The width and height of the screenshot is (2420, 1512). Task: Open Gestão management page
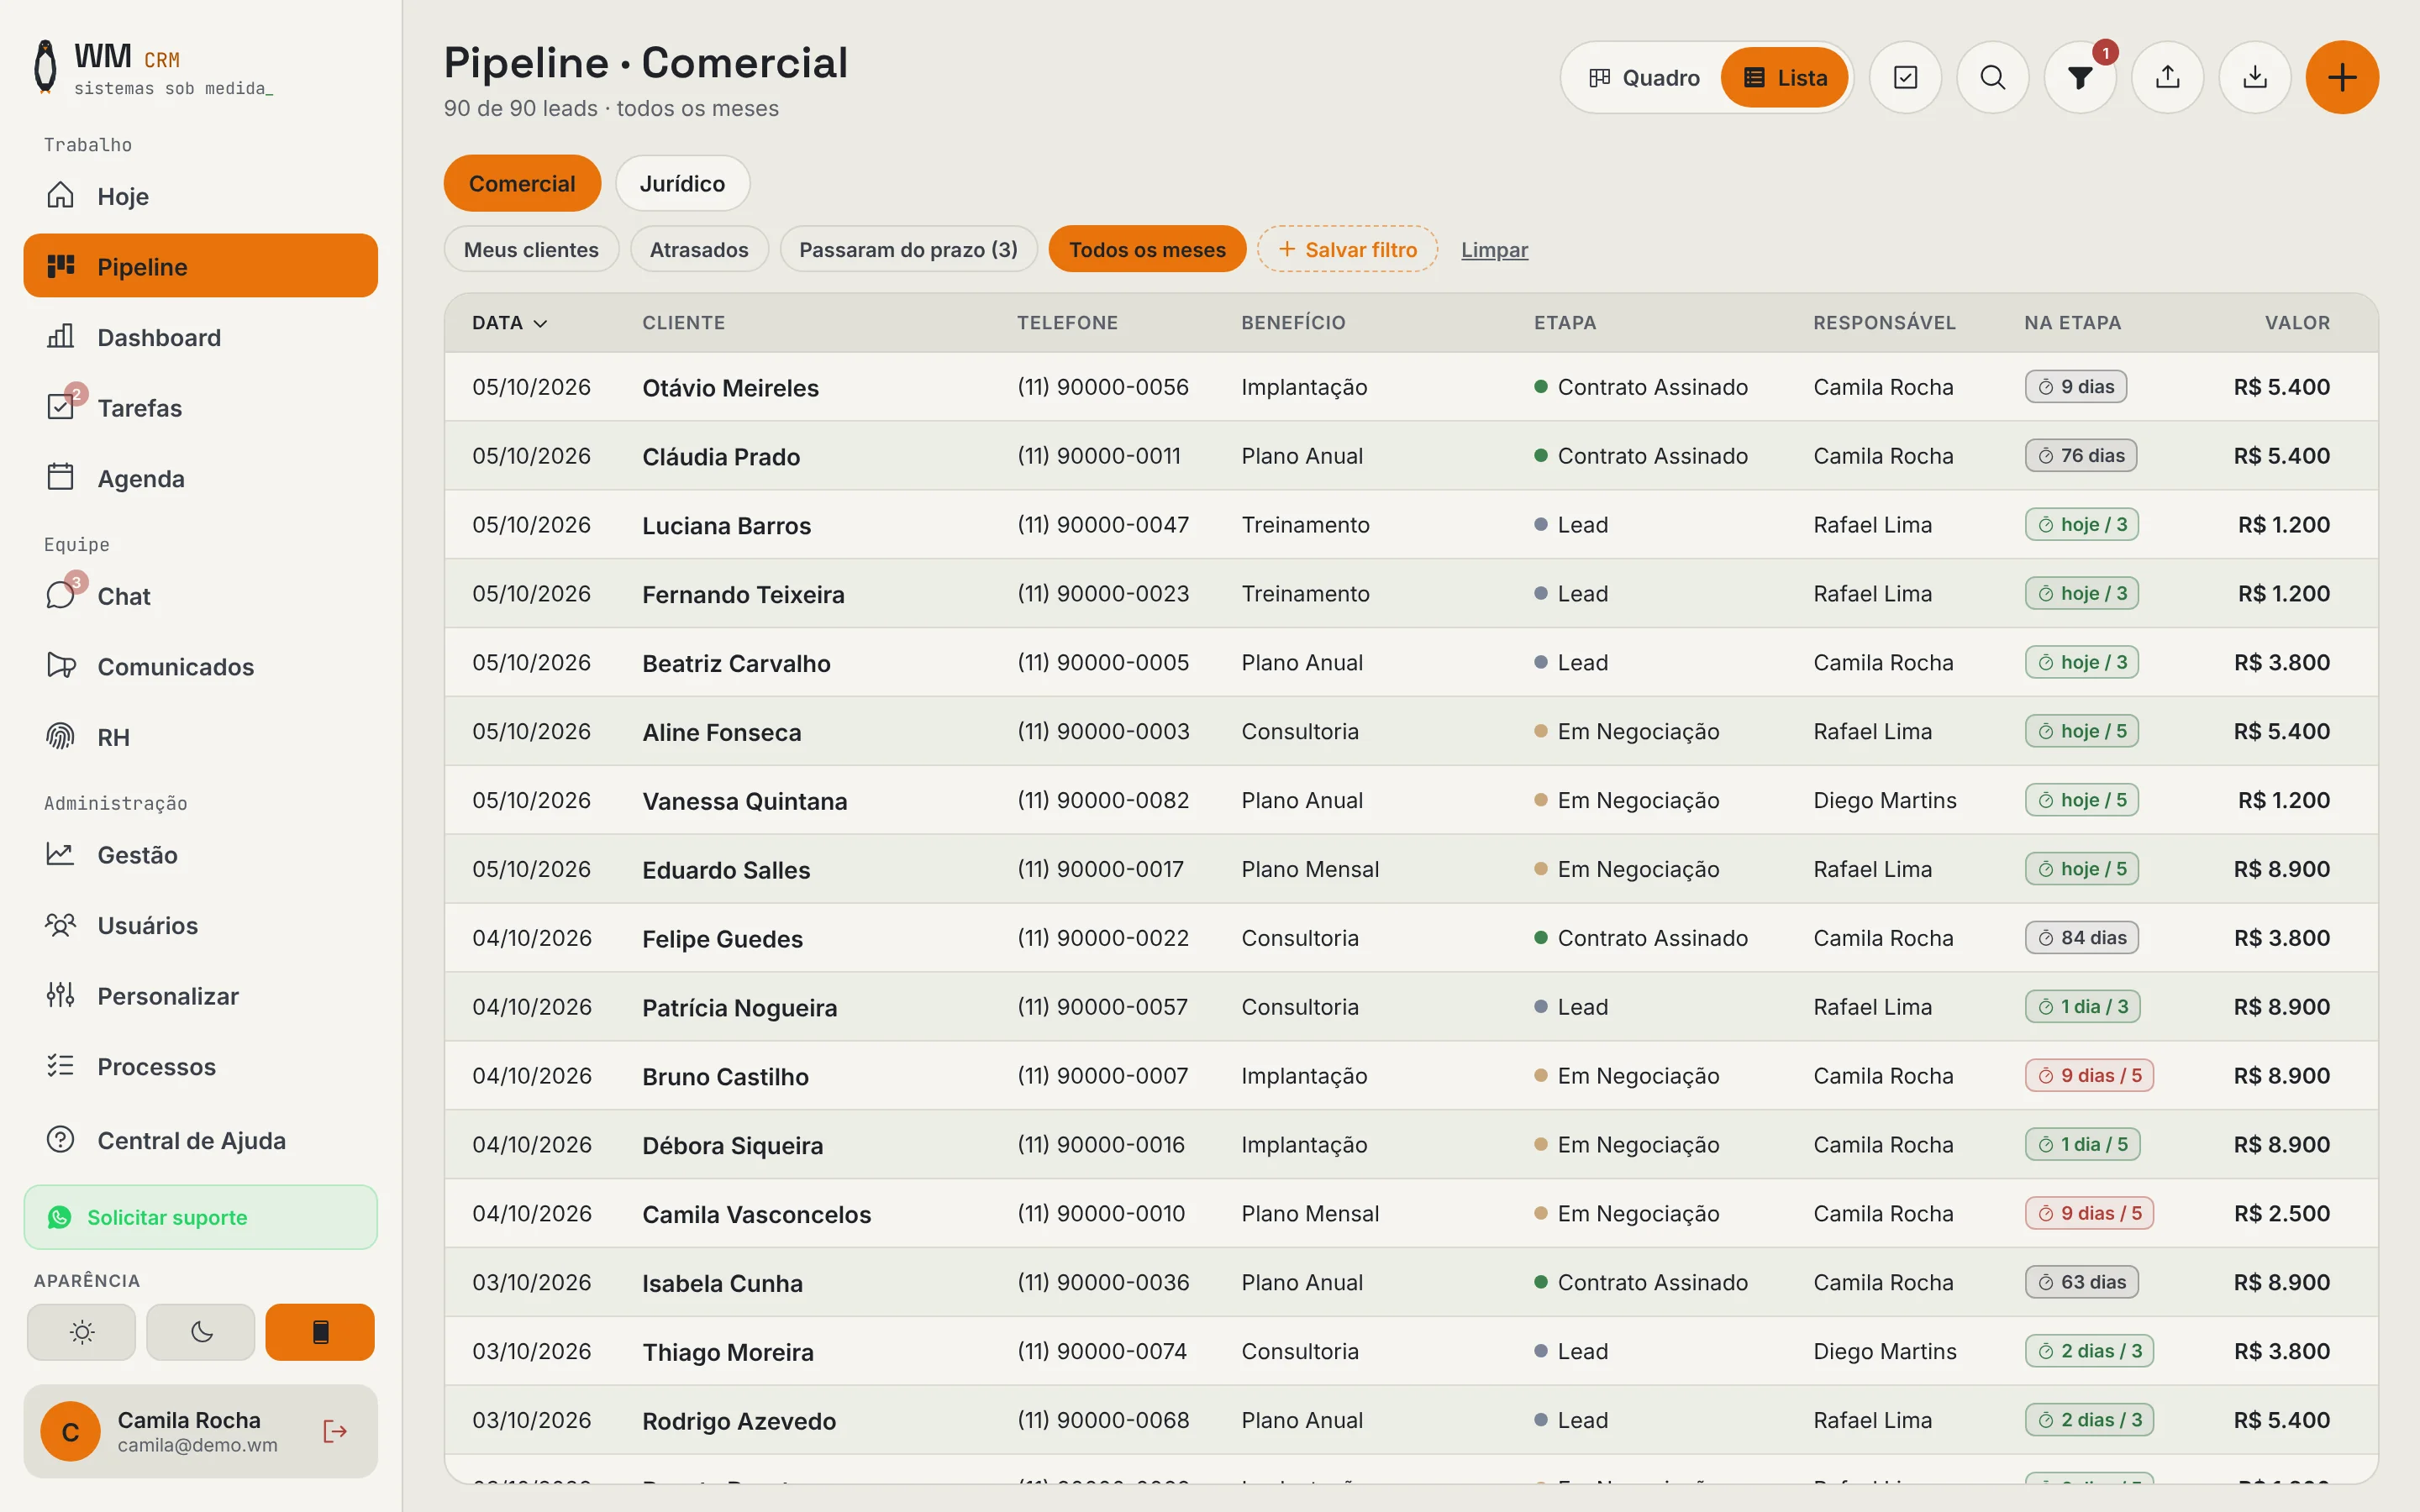pyautogui.click(x=200, y=855)
